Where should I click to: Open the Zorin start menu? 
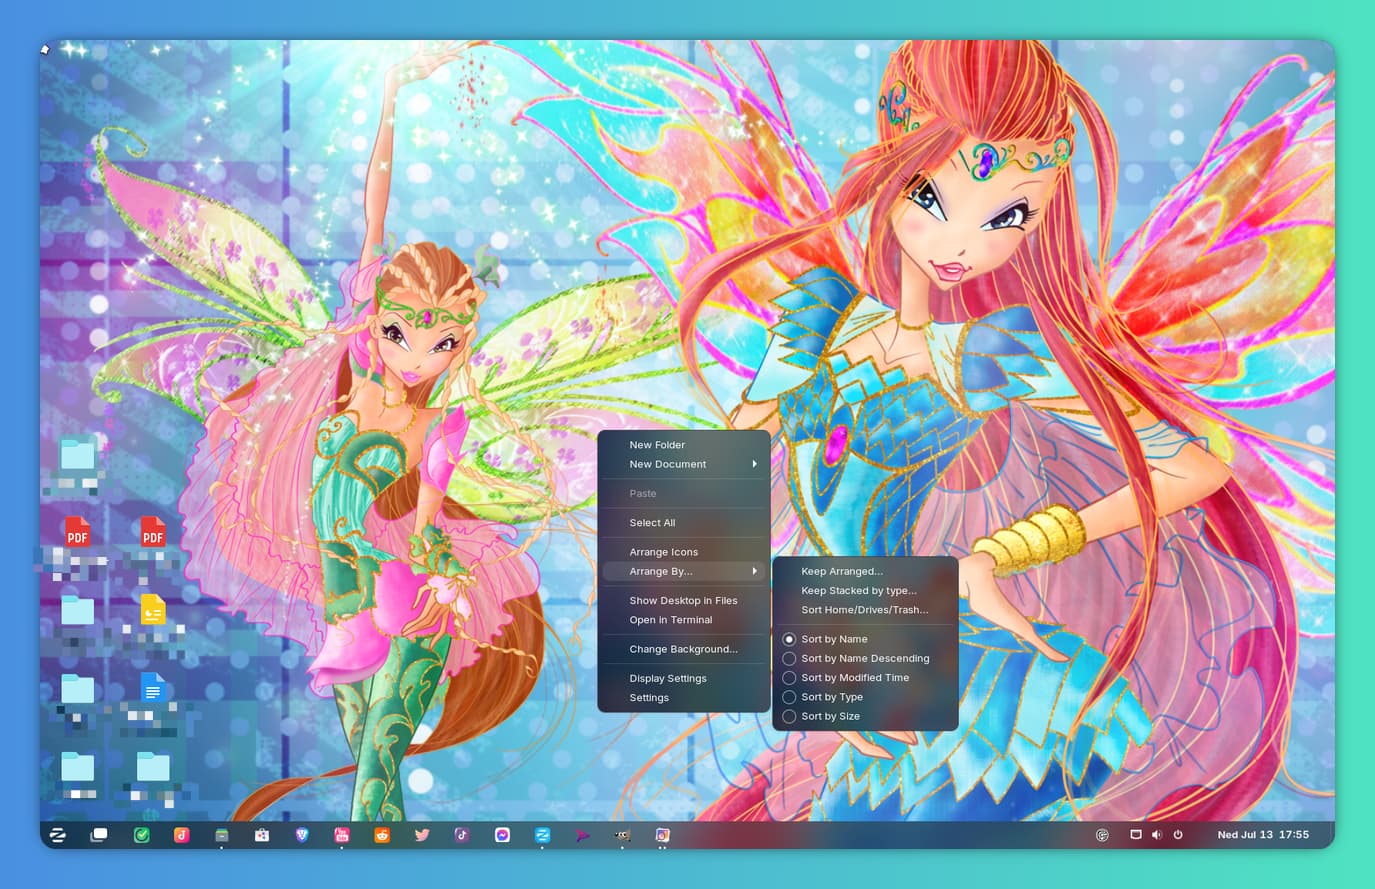58,835
